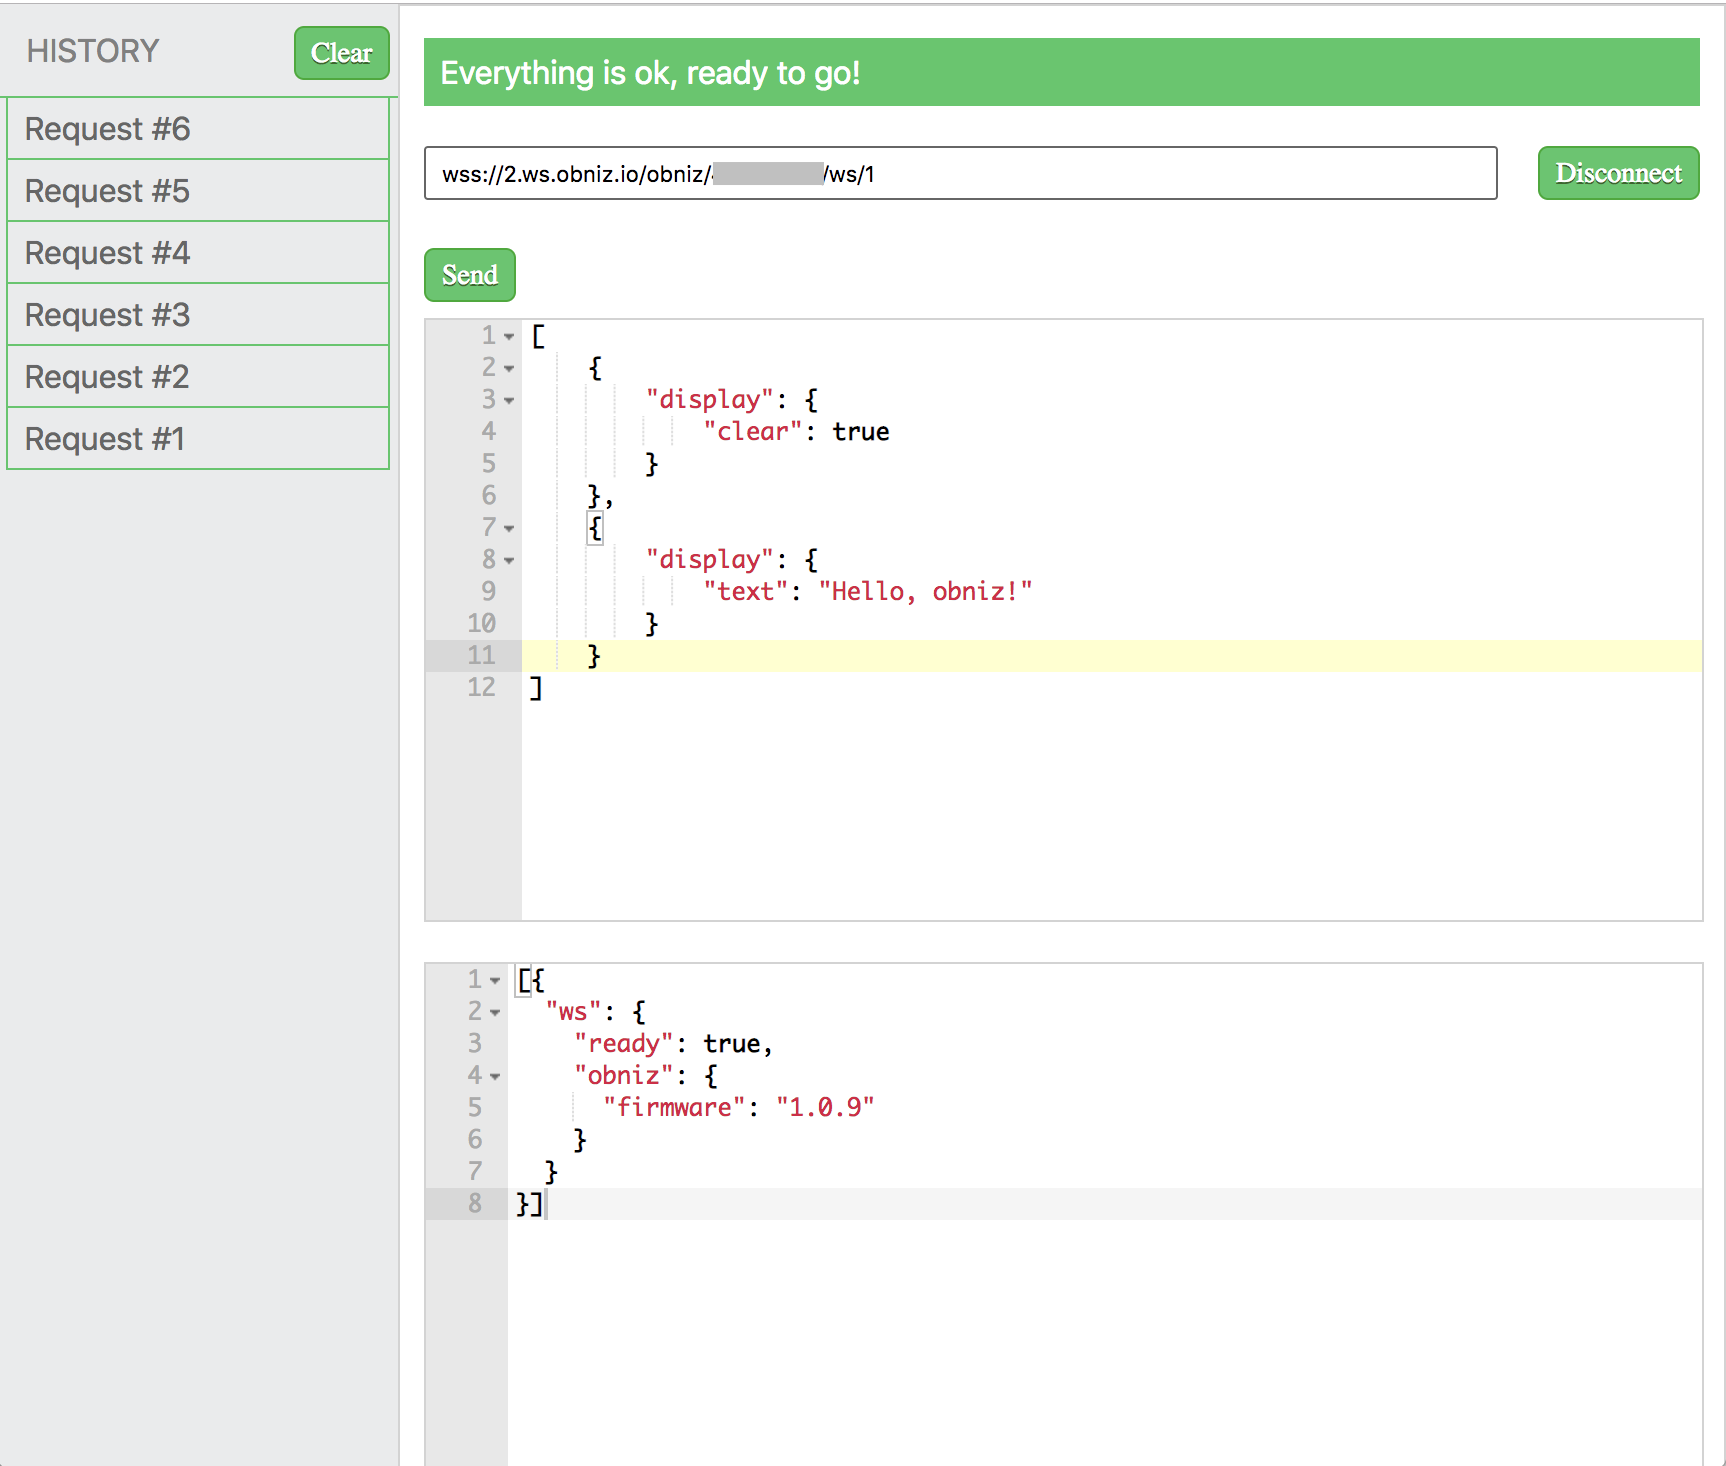Collapse the response array fold on line 1
This screenshot has height=1466, width=1726.
[495, 980]
